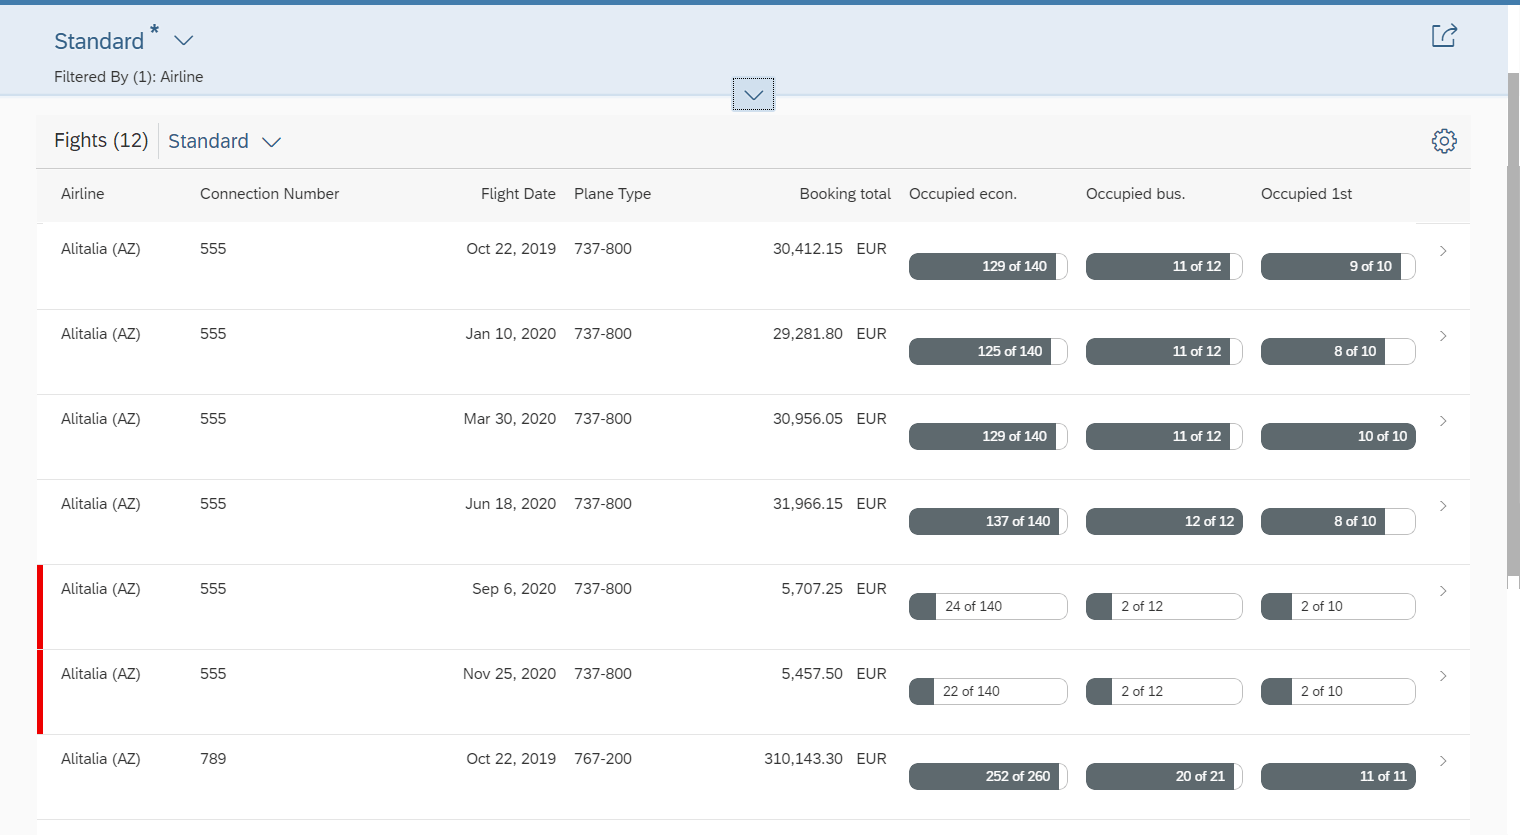Open the Standard view dropdown next to Fights

224,141
